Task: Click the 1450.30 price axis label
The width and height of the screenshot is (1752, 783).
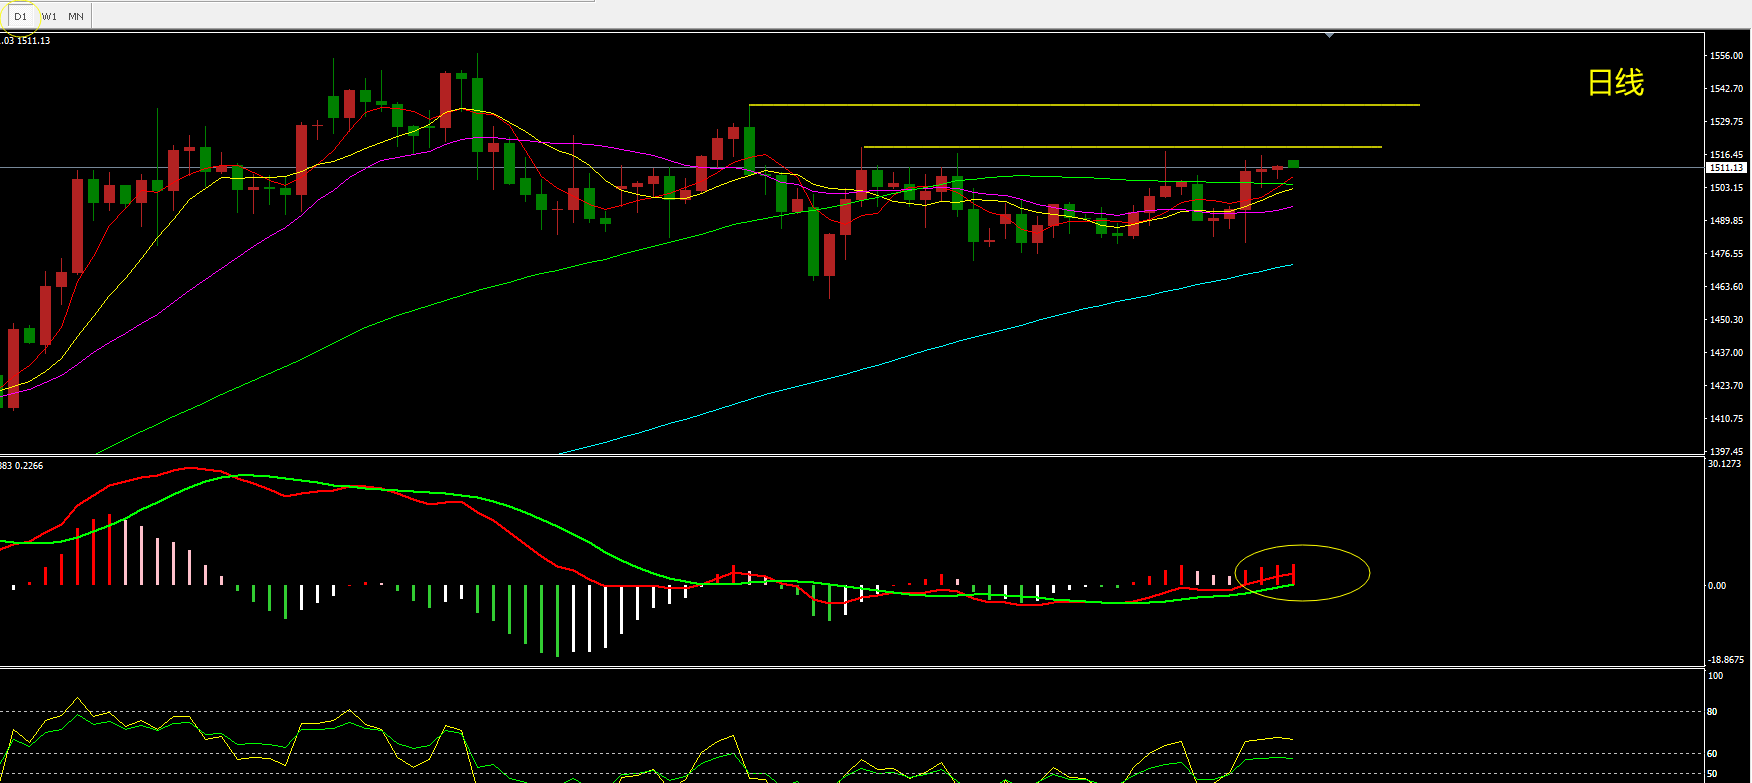Action: click(1726, 320)
